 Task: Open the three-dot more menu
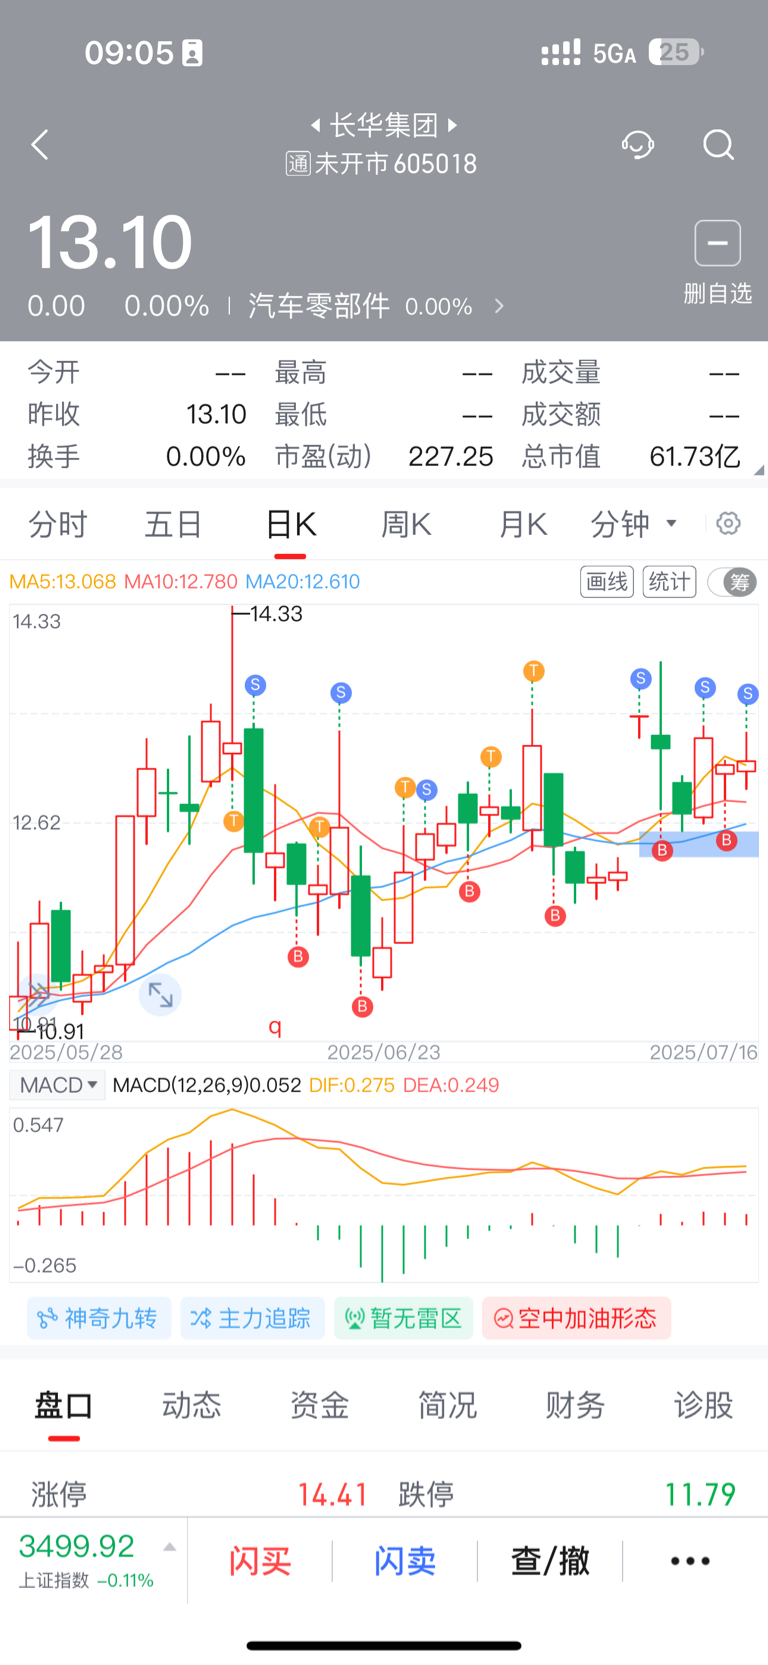point(690,1561)
